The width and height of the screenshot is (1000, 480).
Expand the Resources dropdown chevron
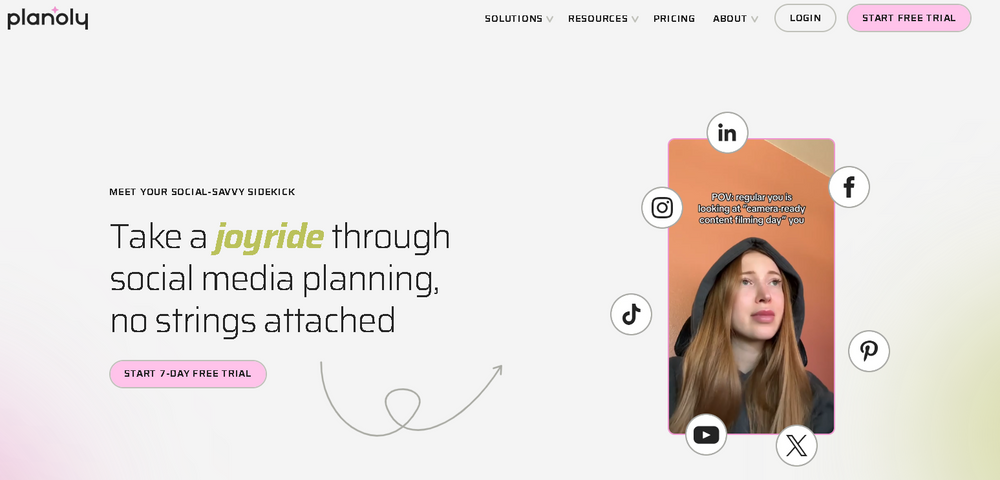(x=635, y=19)
